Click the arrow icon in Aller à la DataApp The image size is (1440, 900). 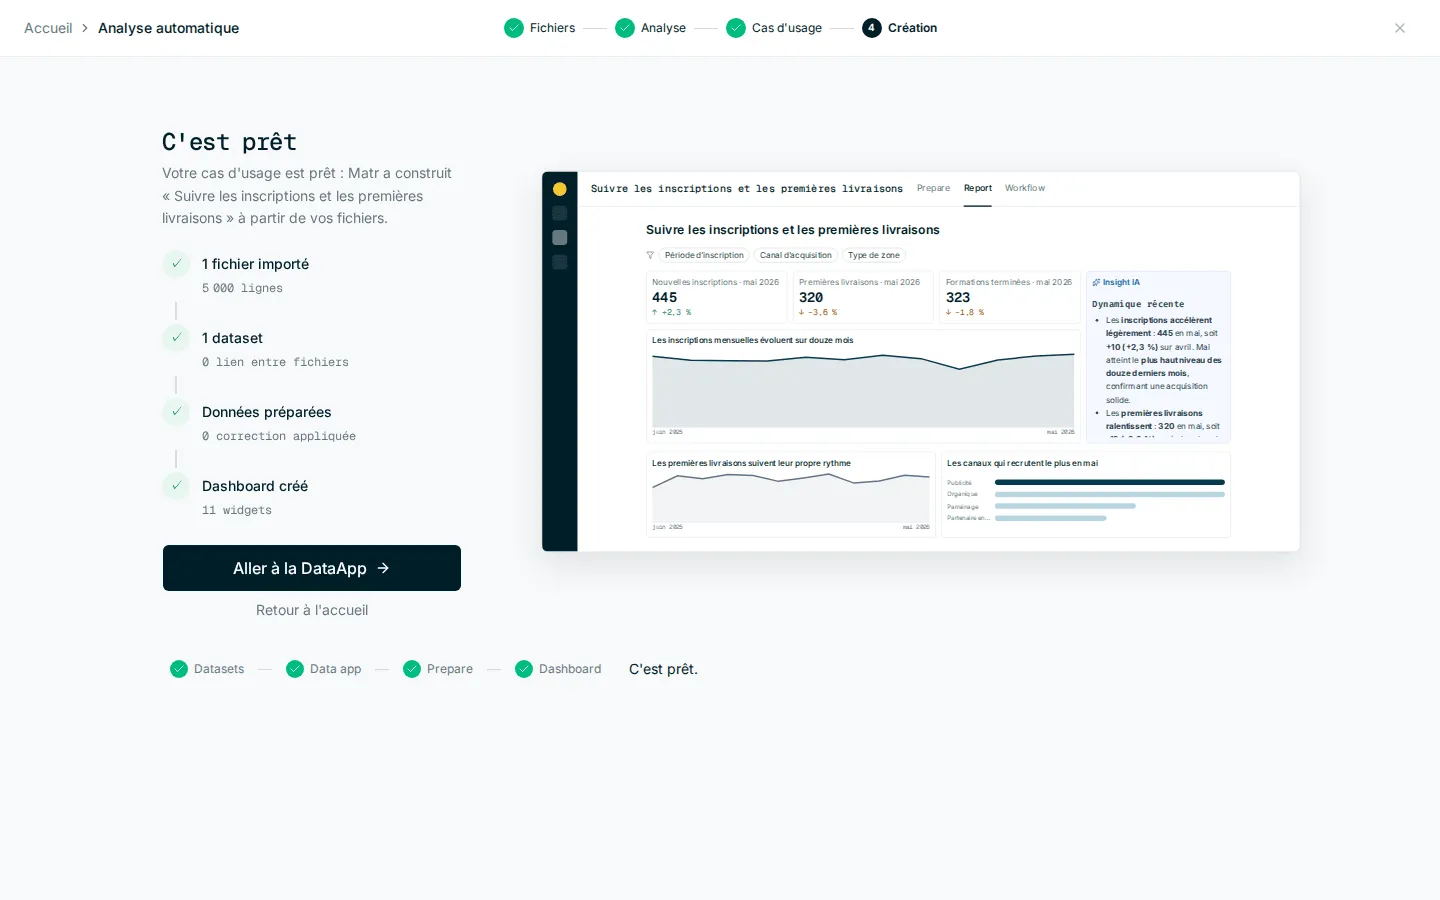click(x=383, y=568)
